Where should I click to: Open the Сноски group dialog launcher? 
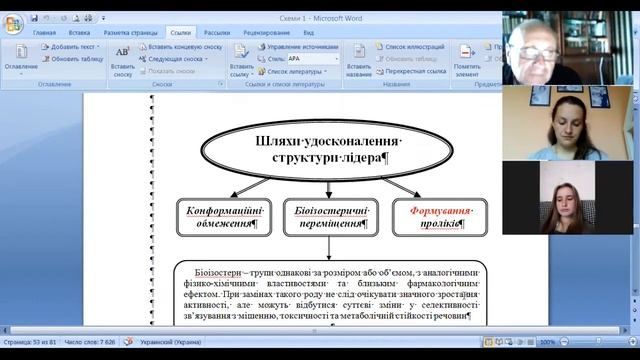point(221,84)
